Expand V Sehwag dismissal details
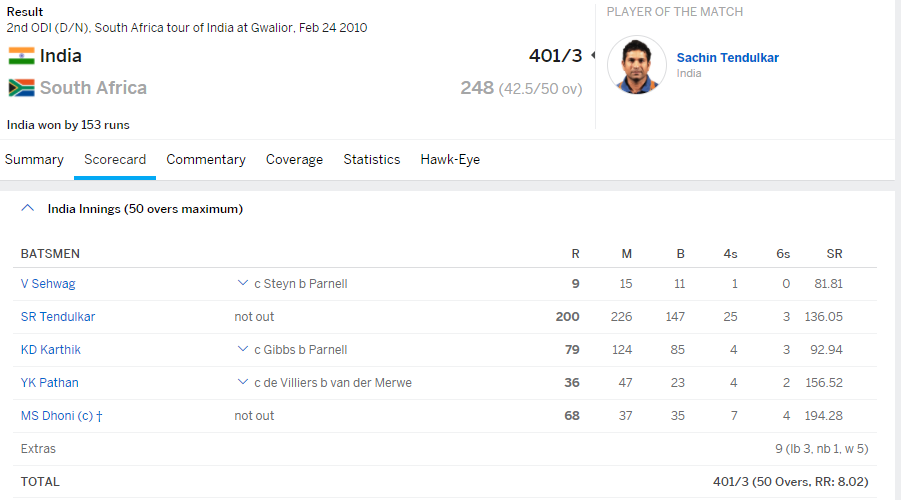Image resolution: width=901 pixels, height=500 pixels. 242,284
